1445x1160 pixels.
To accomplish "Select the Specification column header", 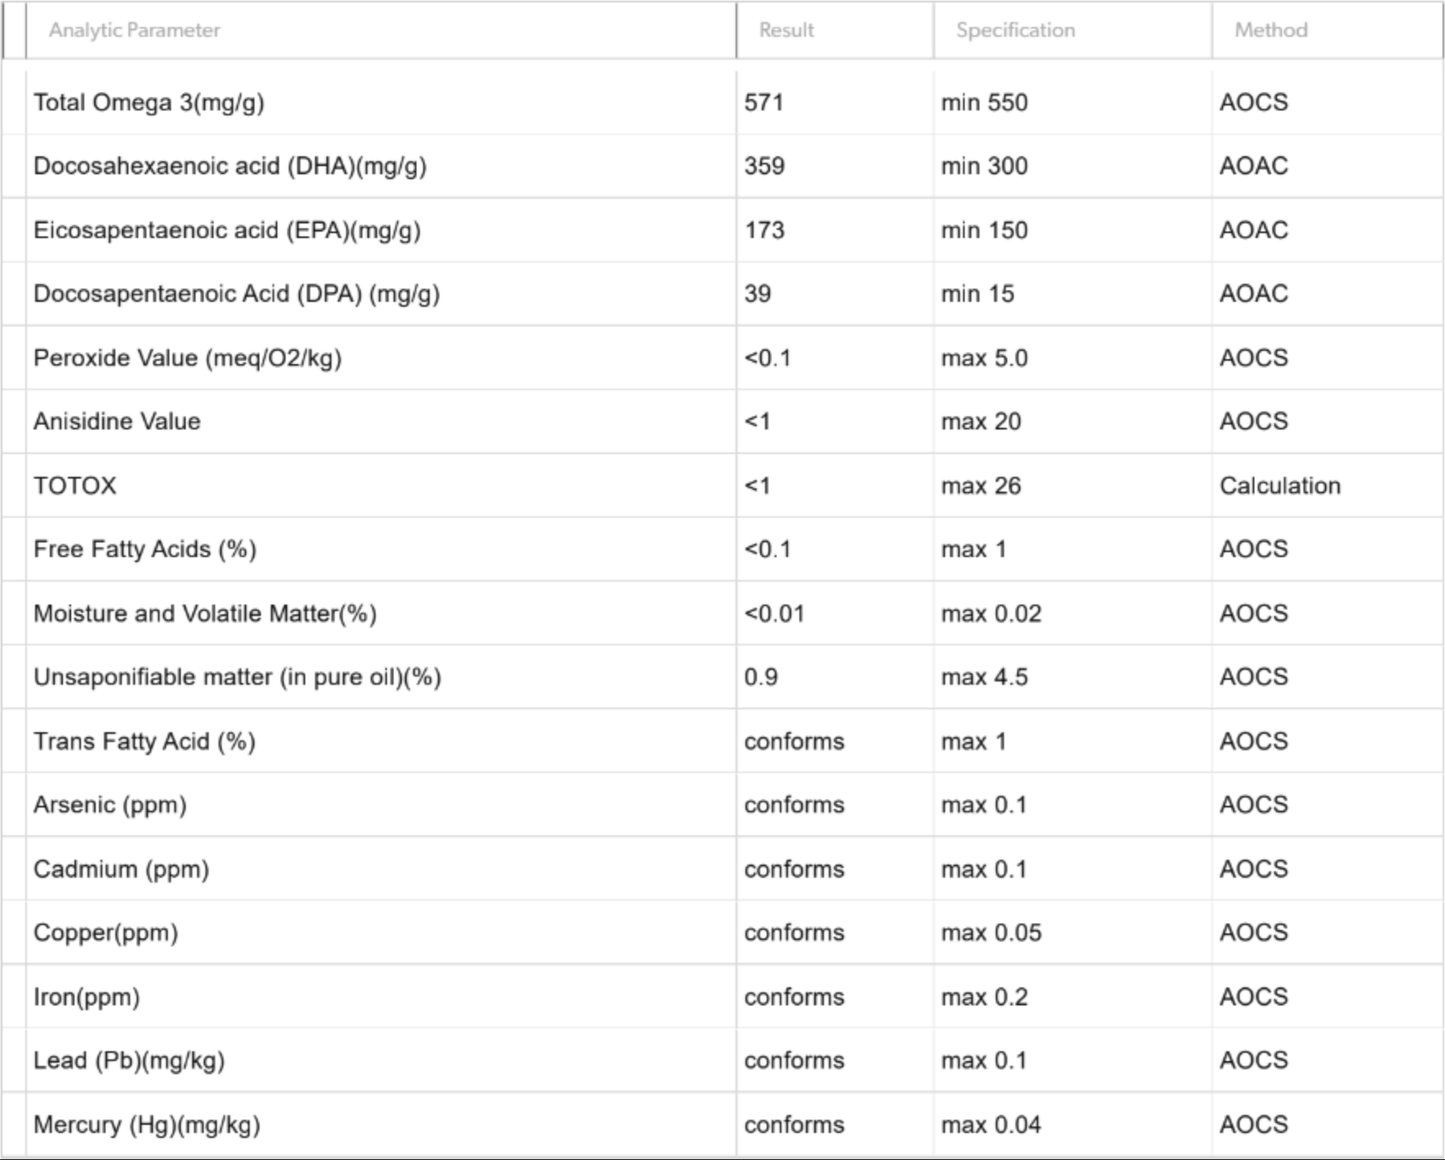I will tap(1015, 30).
